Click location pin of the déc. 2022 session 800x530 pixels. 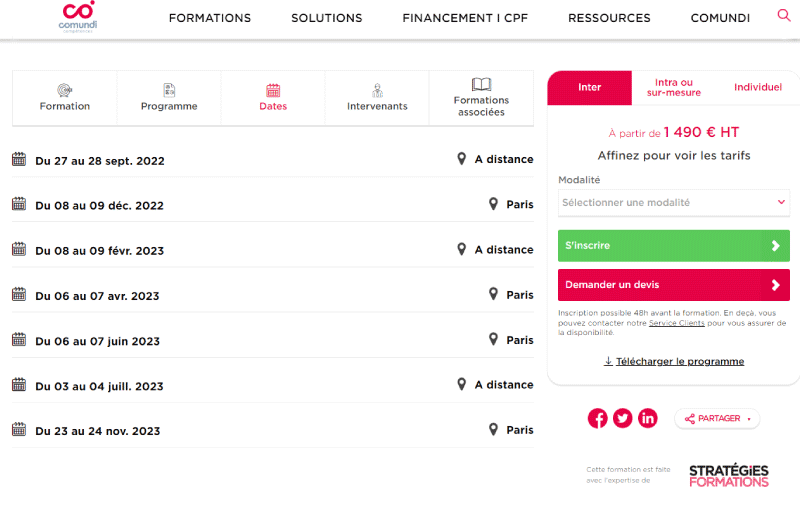[x=493, y=204]
